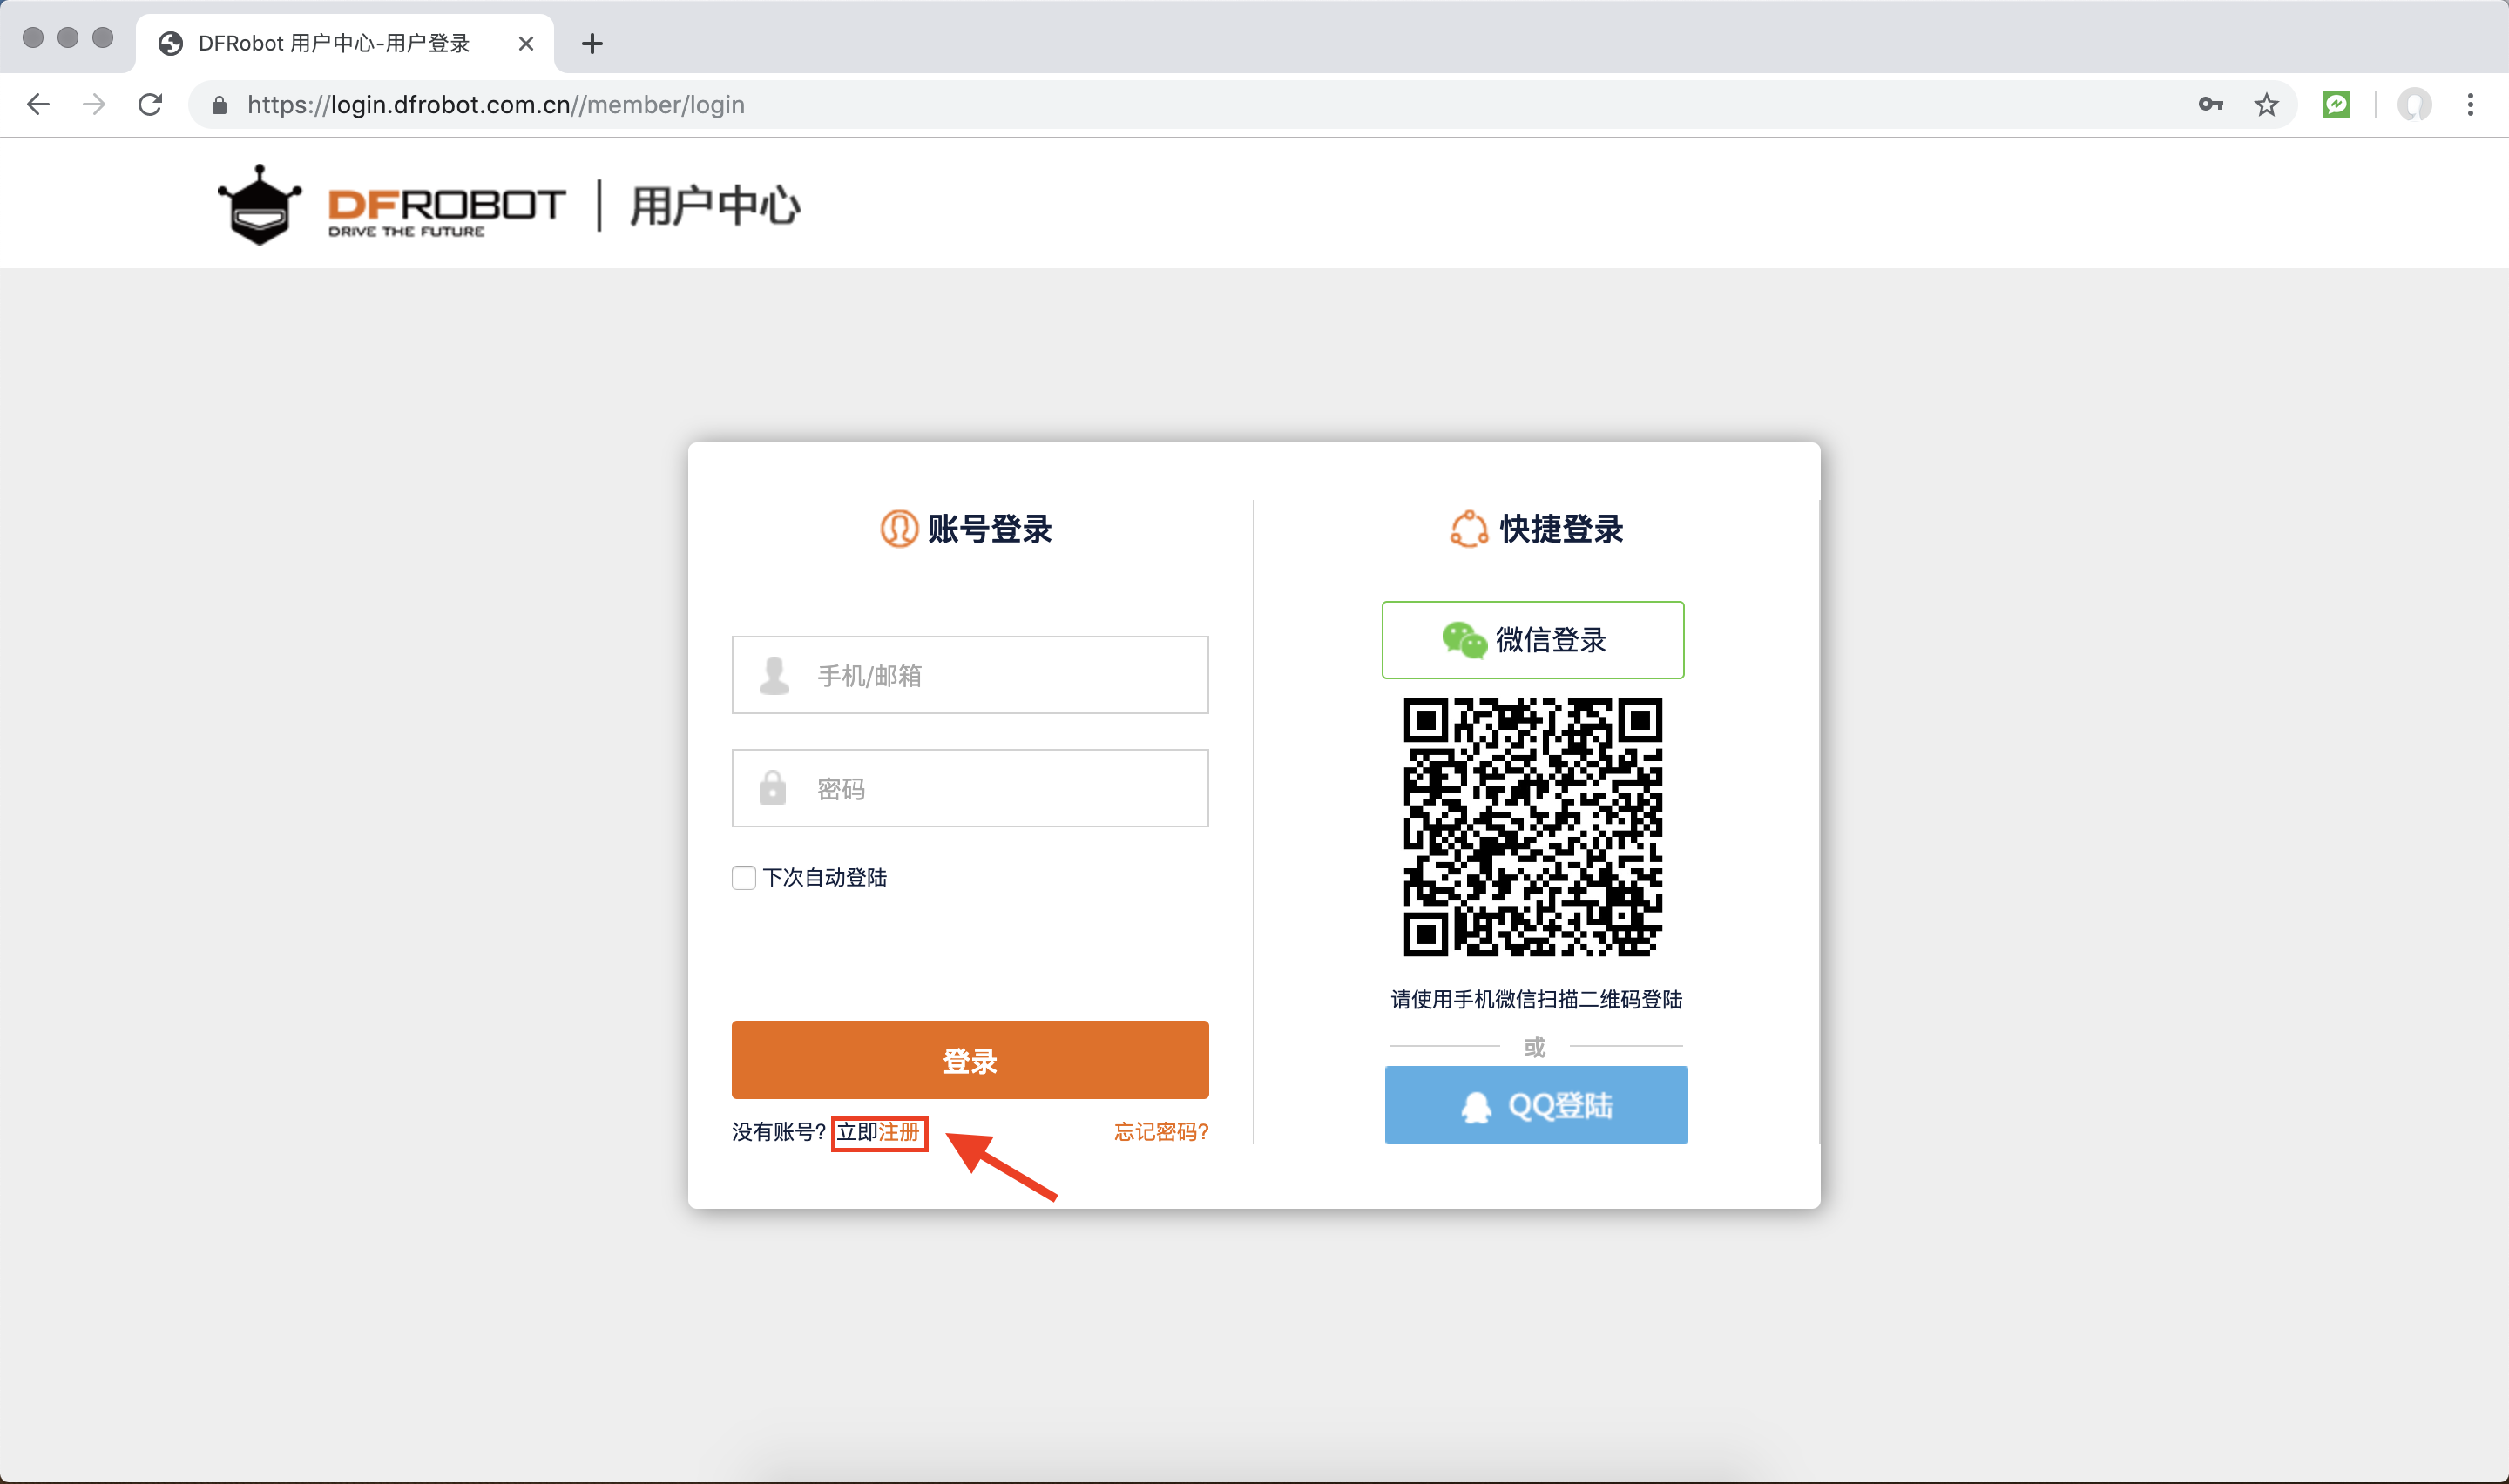Viewport: 2509px width, 1484px height.
Task: Click the lock icon in password field
Action: click(x=772, y=787)
